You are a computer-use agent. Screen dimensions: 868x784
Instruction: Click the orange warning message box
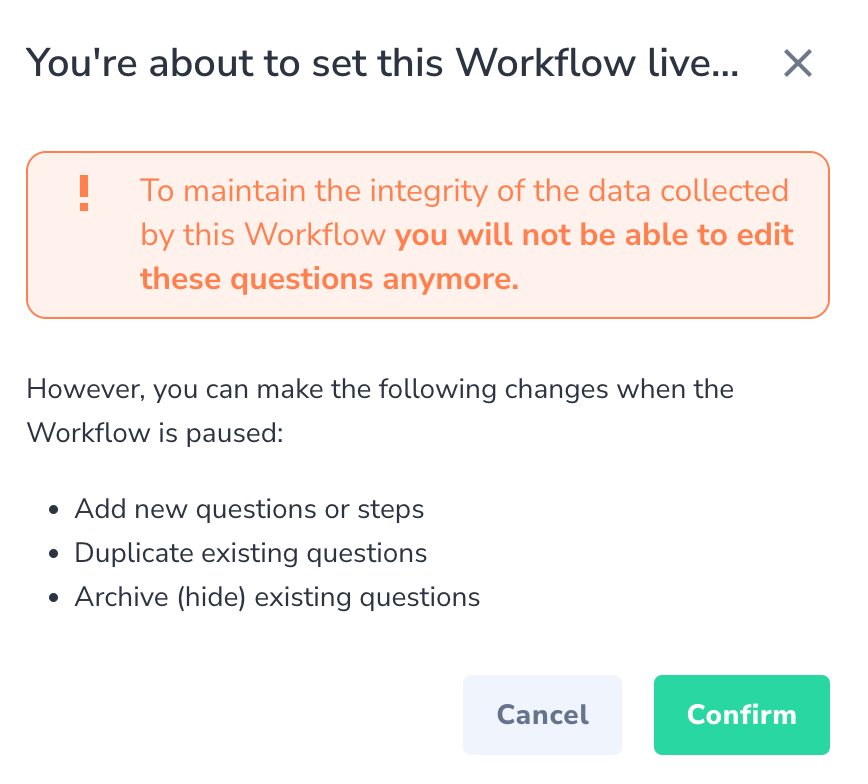(428, 234)
